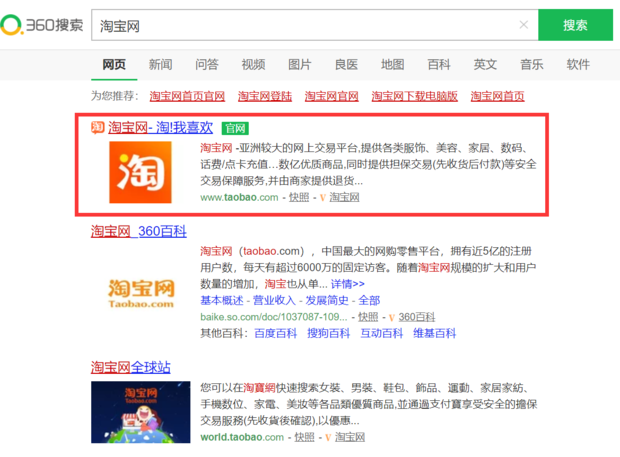Image resolution: width=620 pixels, height=457 pixels.
Task: Clear the search box with the X icon
Action: [x=524, y=25]
